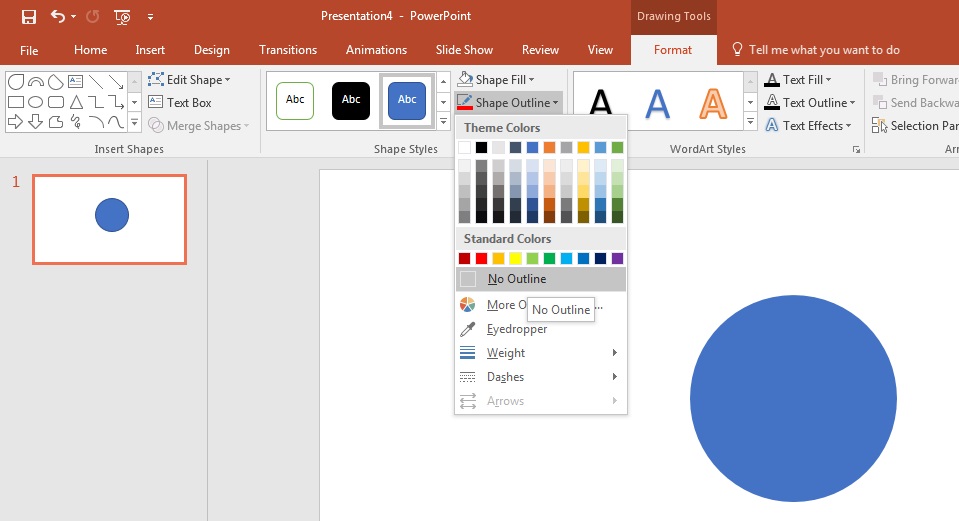
Task: Switch to the Insert tab
Action: (x=150, y=50)
